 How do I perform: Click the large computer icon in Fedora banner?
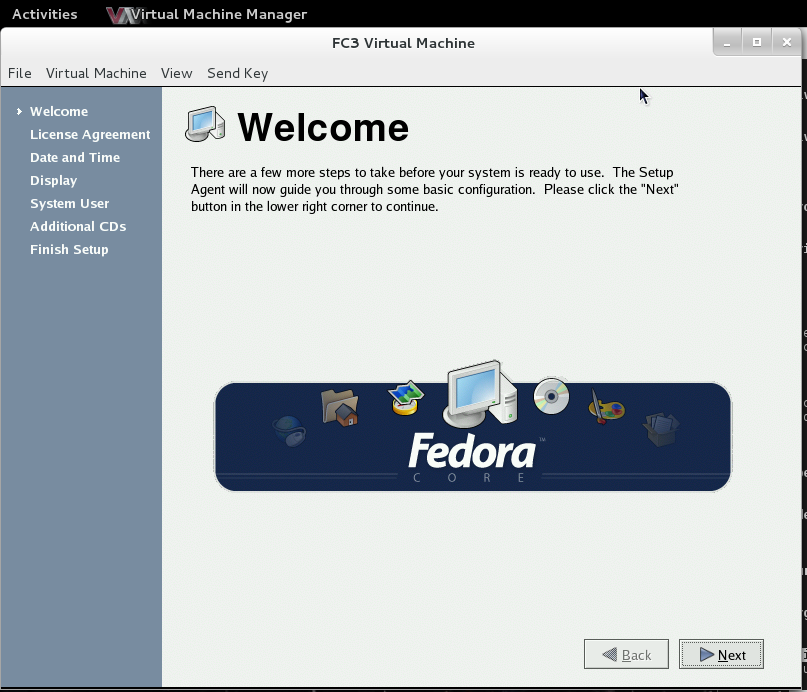point(480,394)
